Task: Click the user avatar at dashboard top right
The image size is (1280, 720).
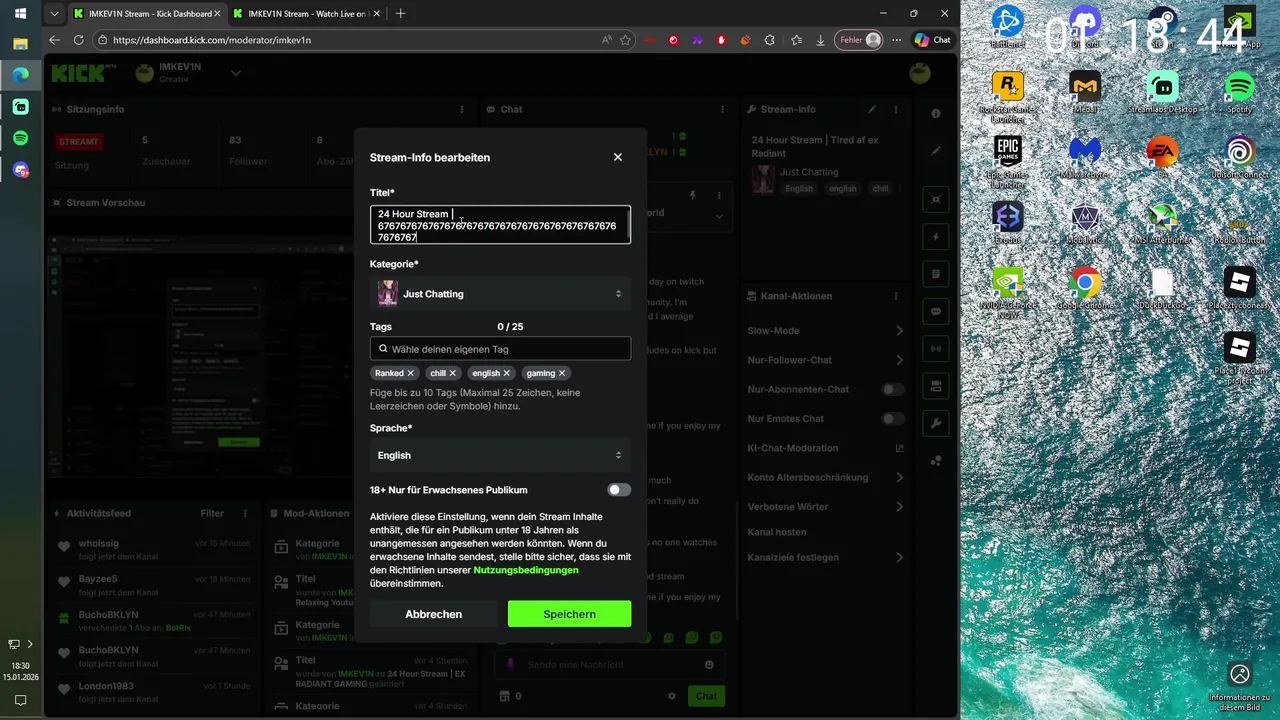Action: click(920, 73)
